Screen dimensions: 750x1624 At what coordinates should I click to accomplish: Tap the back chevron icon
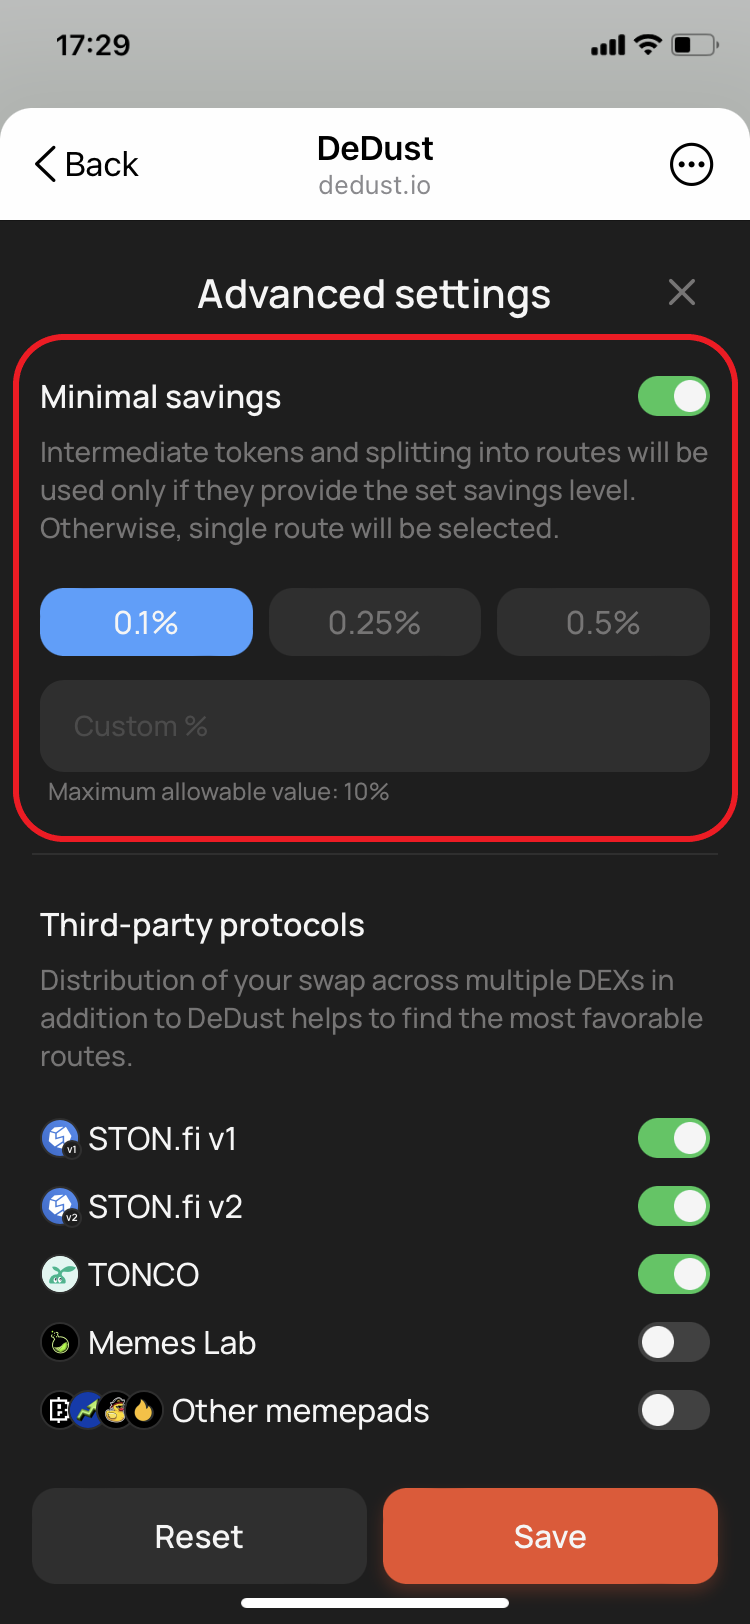pos(46,164)
